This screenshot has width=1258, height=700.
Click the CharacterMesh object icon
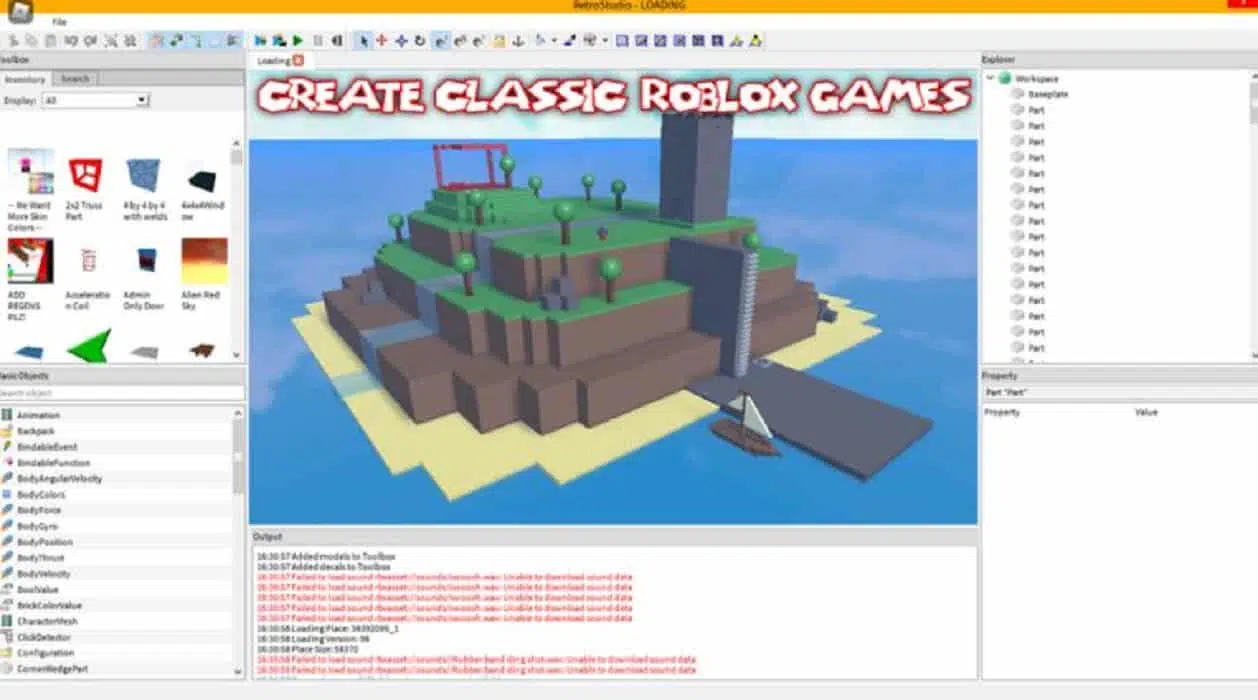(7, 621)
